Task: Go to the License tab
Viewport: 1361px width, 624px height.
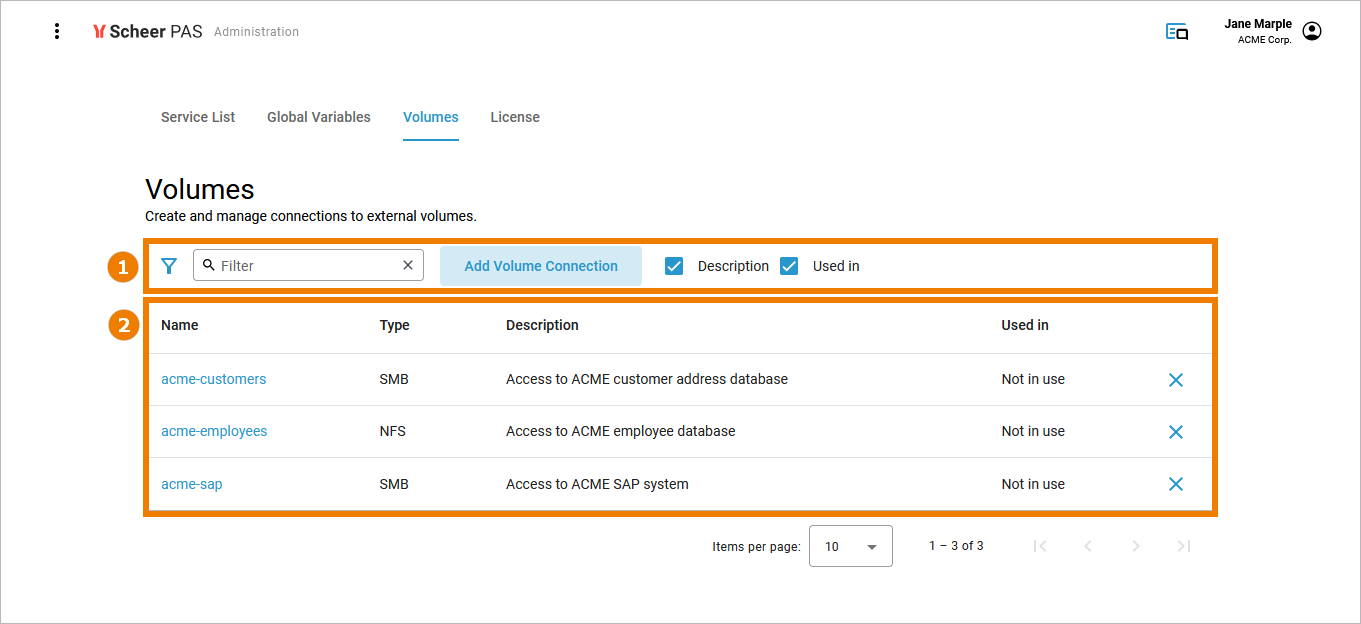Action: click(515, 117)
